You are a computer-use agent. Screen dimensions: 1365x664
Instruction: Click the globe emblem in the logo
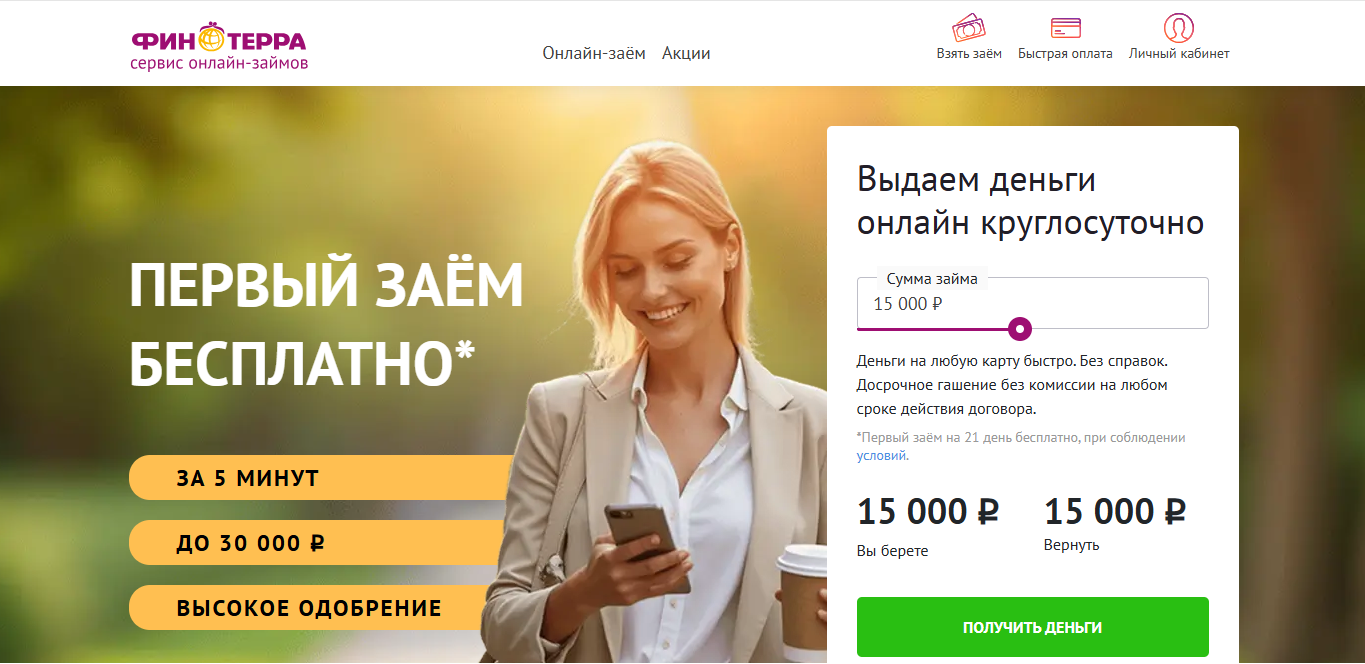coord(212,38)
